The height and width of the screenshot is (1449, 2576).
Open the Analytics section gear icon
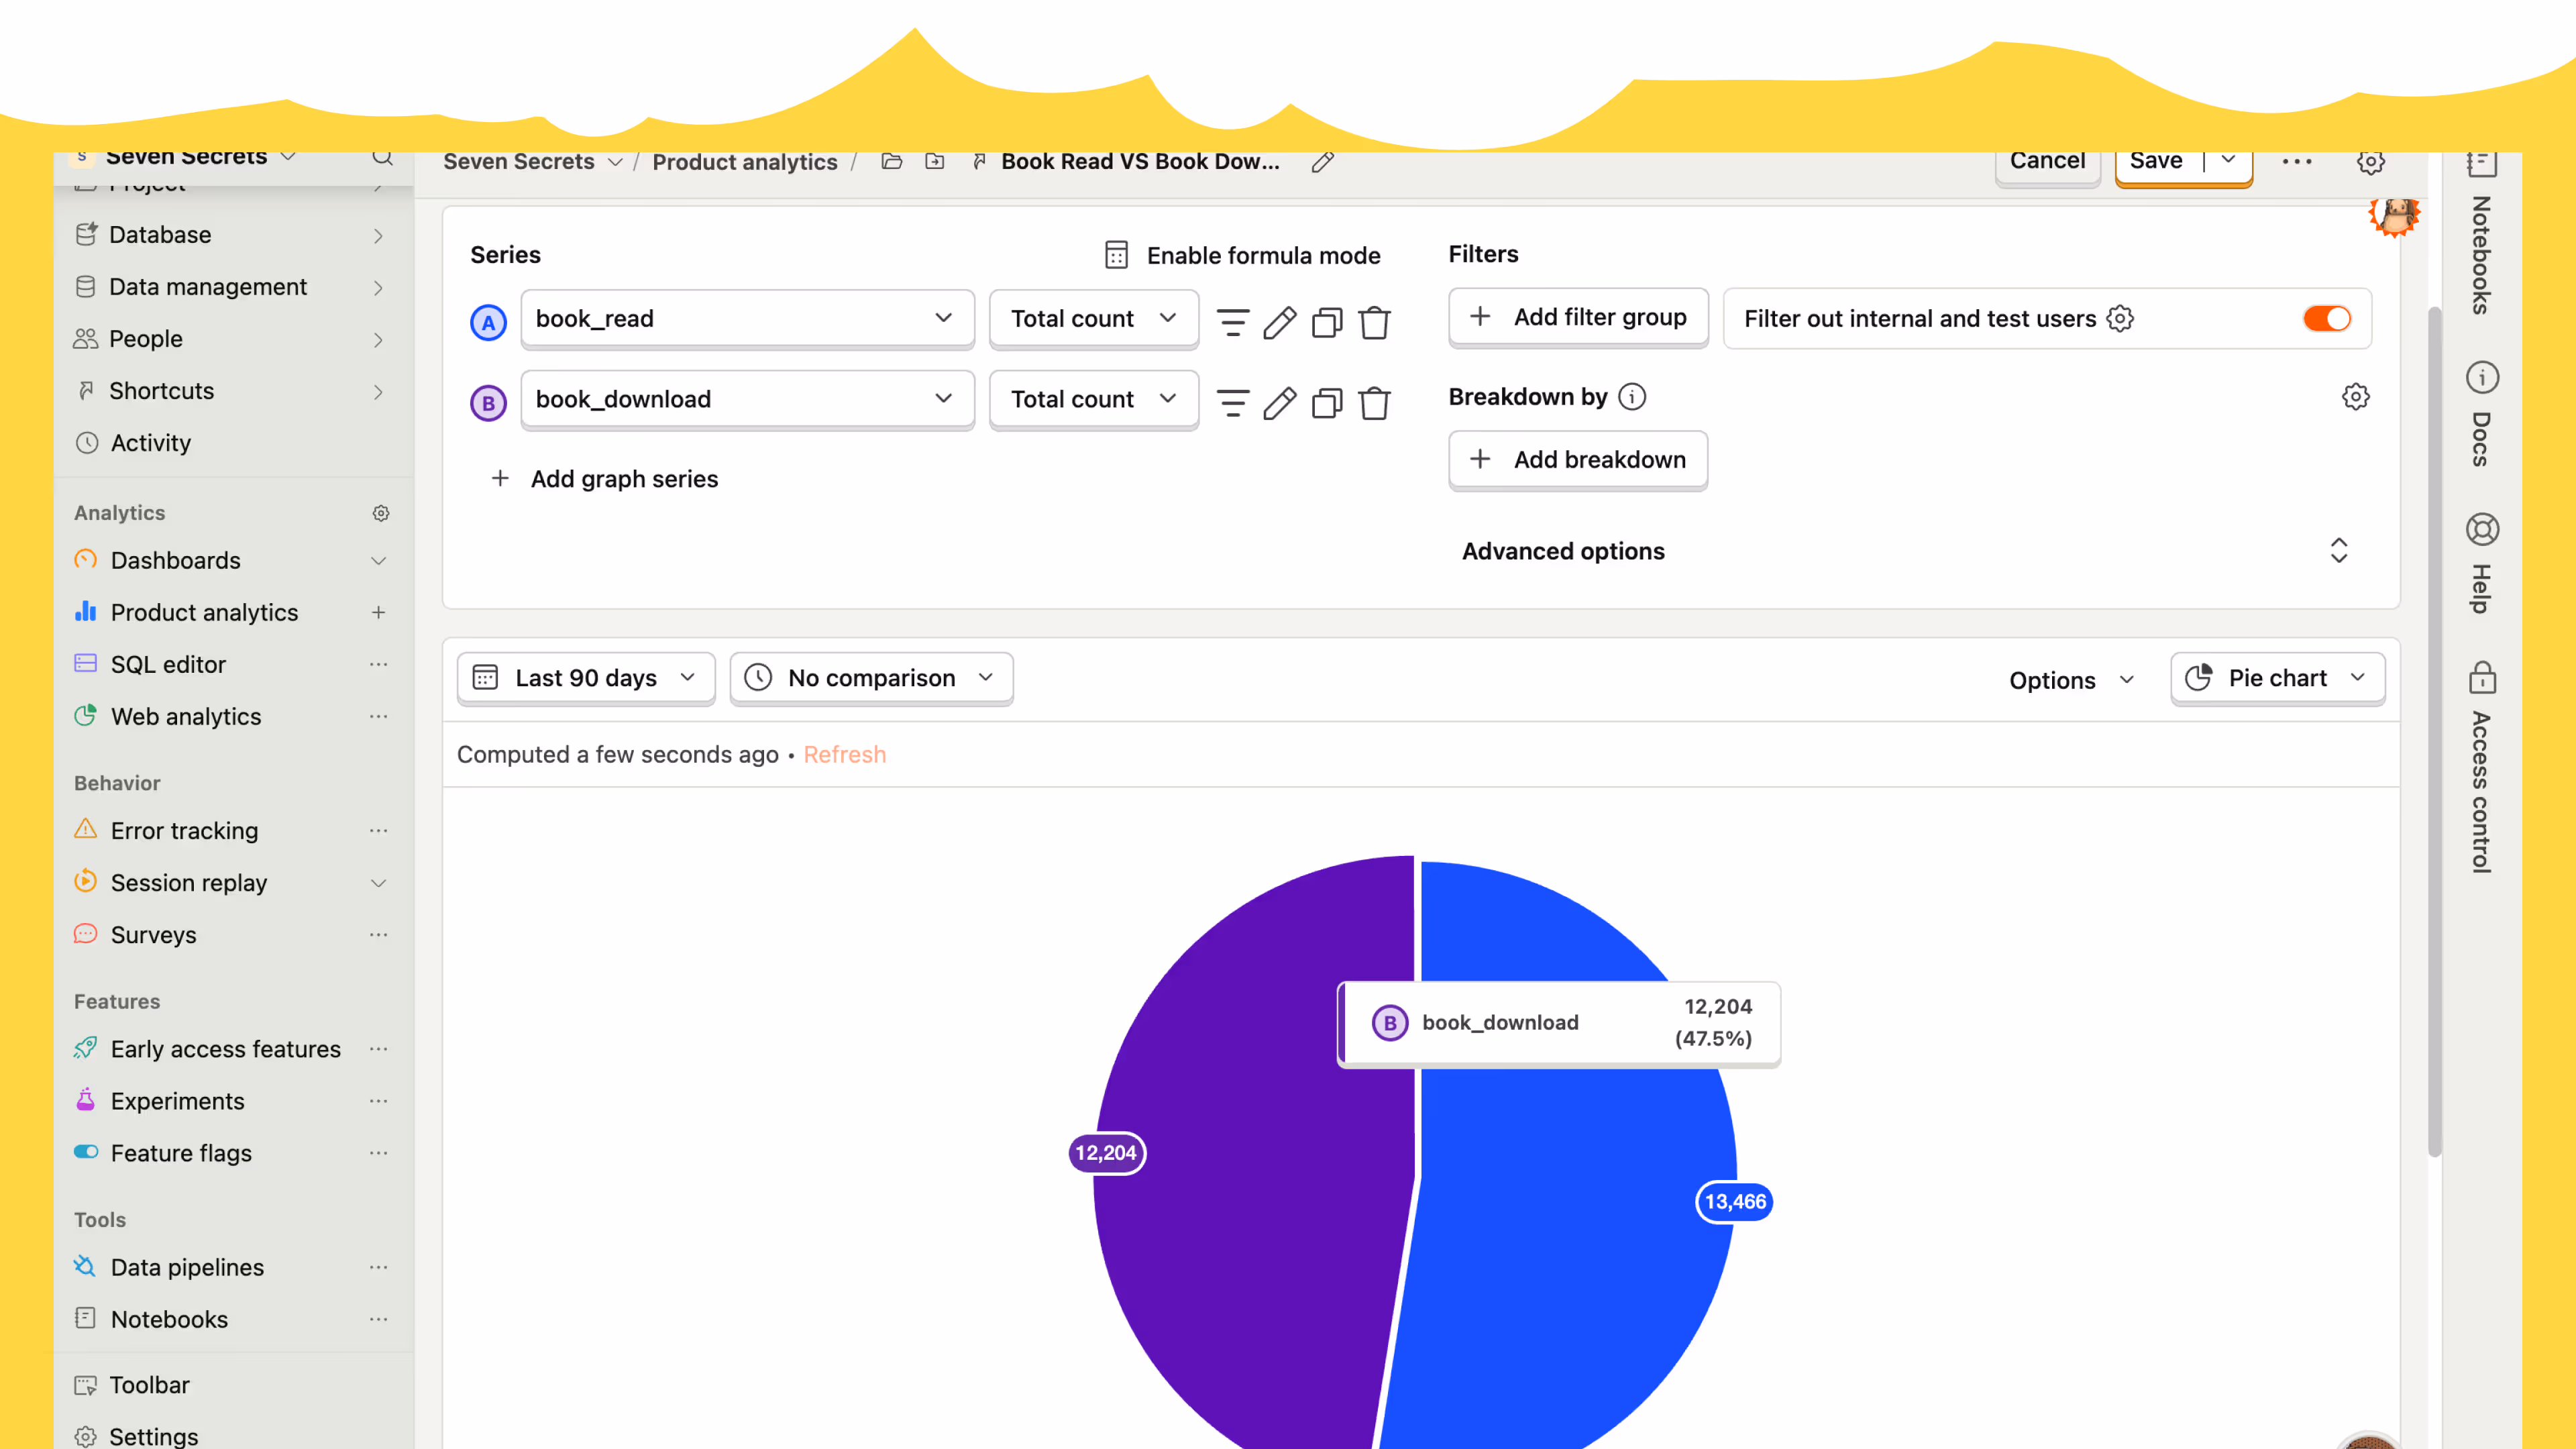pos(381,513)
